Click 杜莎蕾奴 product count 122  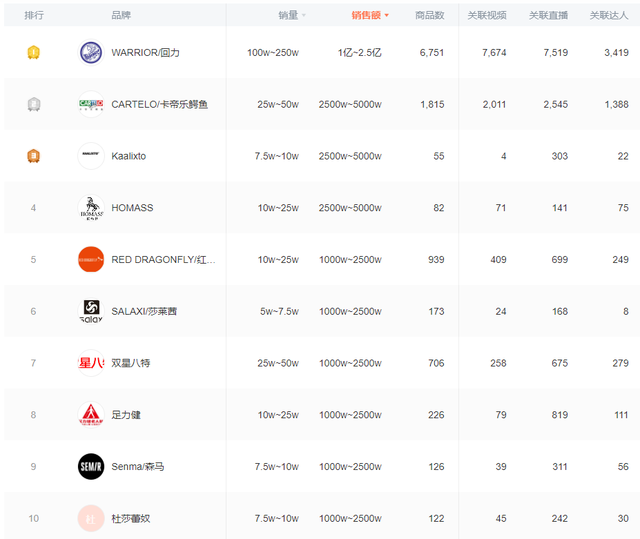pyautogui.click(x=436, y=518)
